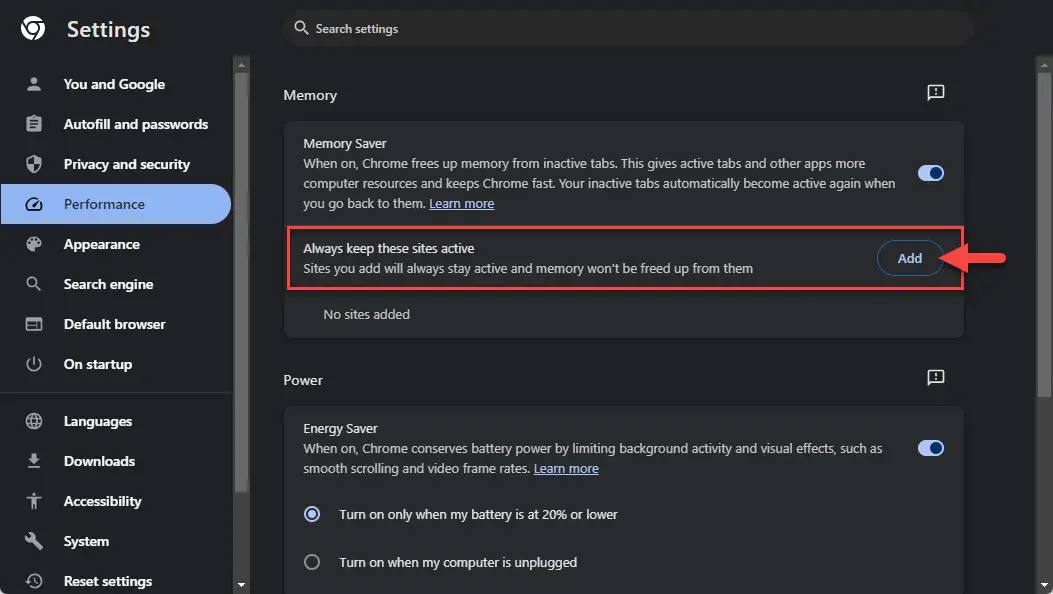Click Add to keep sites always active
Screen dimensions: 1053x594
click(x=909, y=257)
